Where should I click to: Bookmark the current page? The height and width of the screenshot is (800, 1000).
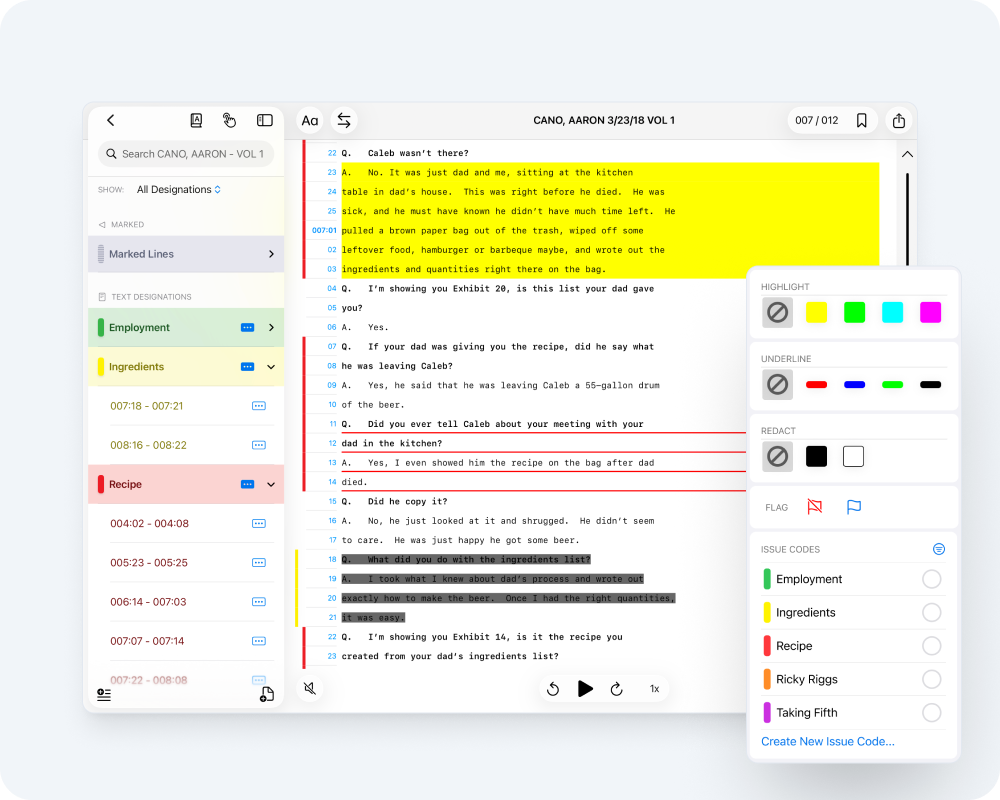[861, 121]
